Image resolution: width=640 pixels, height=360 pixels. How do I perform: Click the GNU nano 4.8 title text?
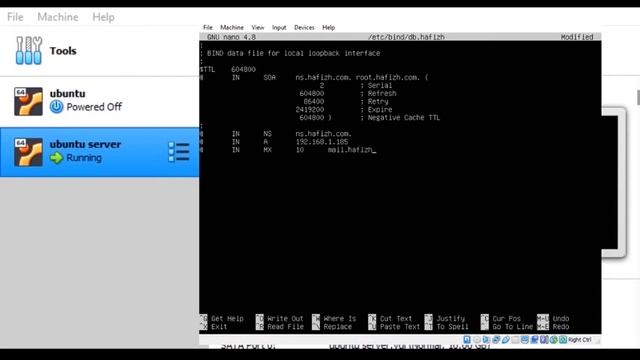(x=231, y=37)
